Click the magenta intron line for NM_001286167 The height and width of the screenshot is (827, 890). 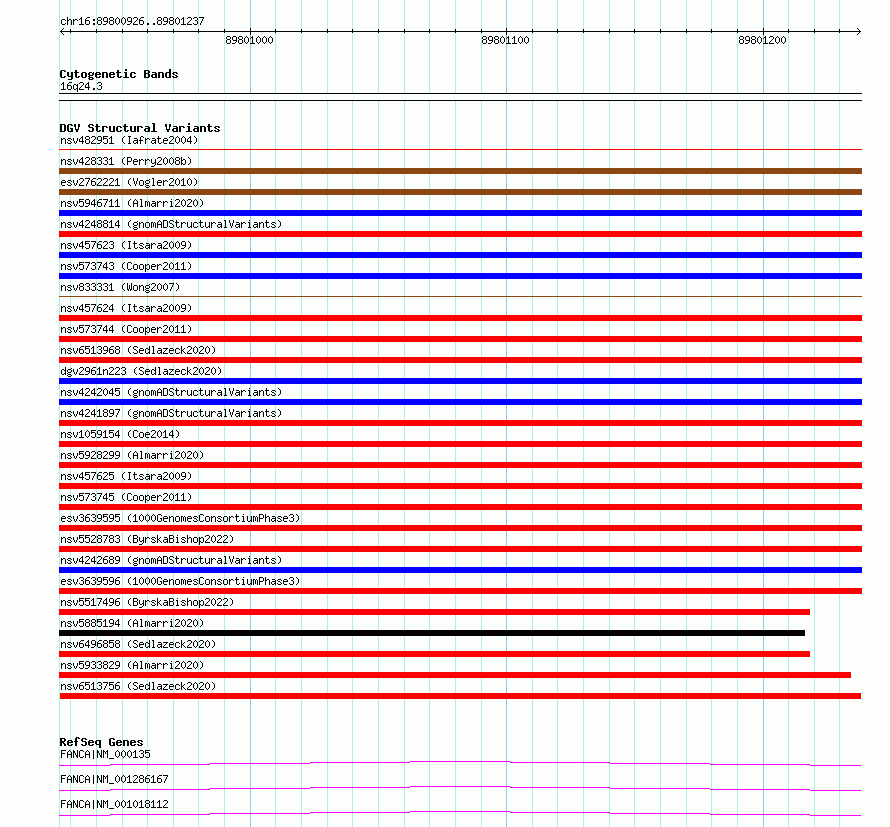460,787
